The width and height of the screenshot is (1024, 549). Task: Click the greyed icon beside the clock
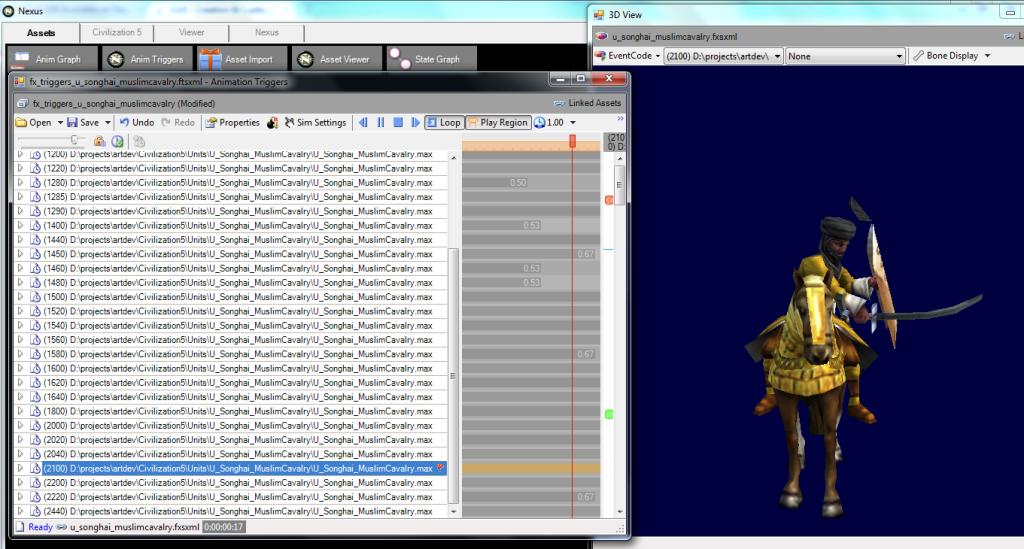click(139, 141)
